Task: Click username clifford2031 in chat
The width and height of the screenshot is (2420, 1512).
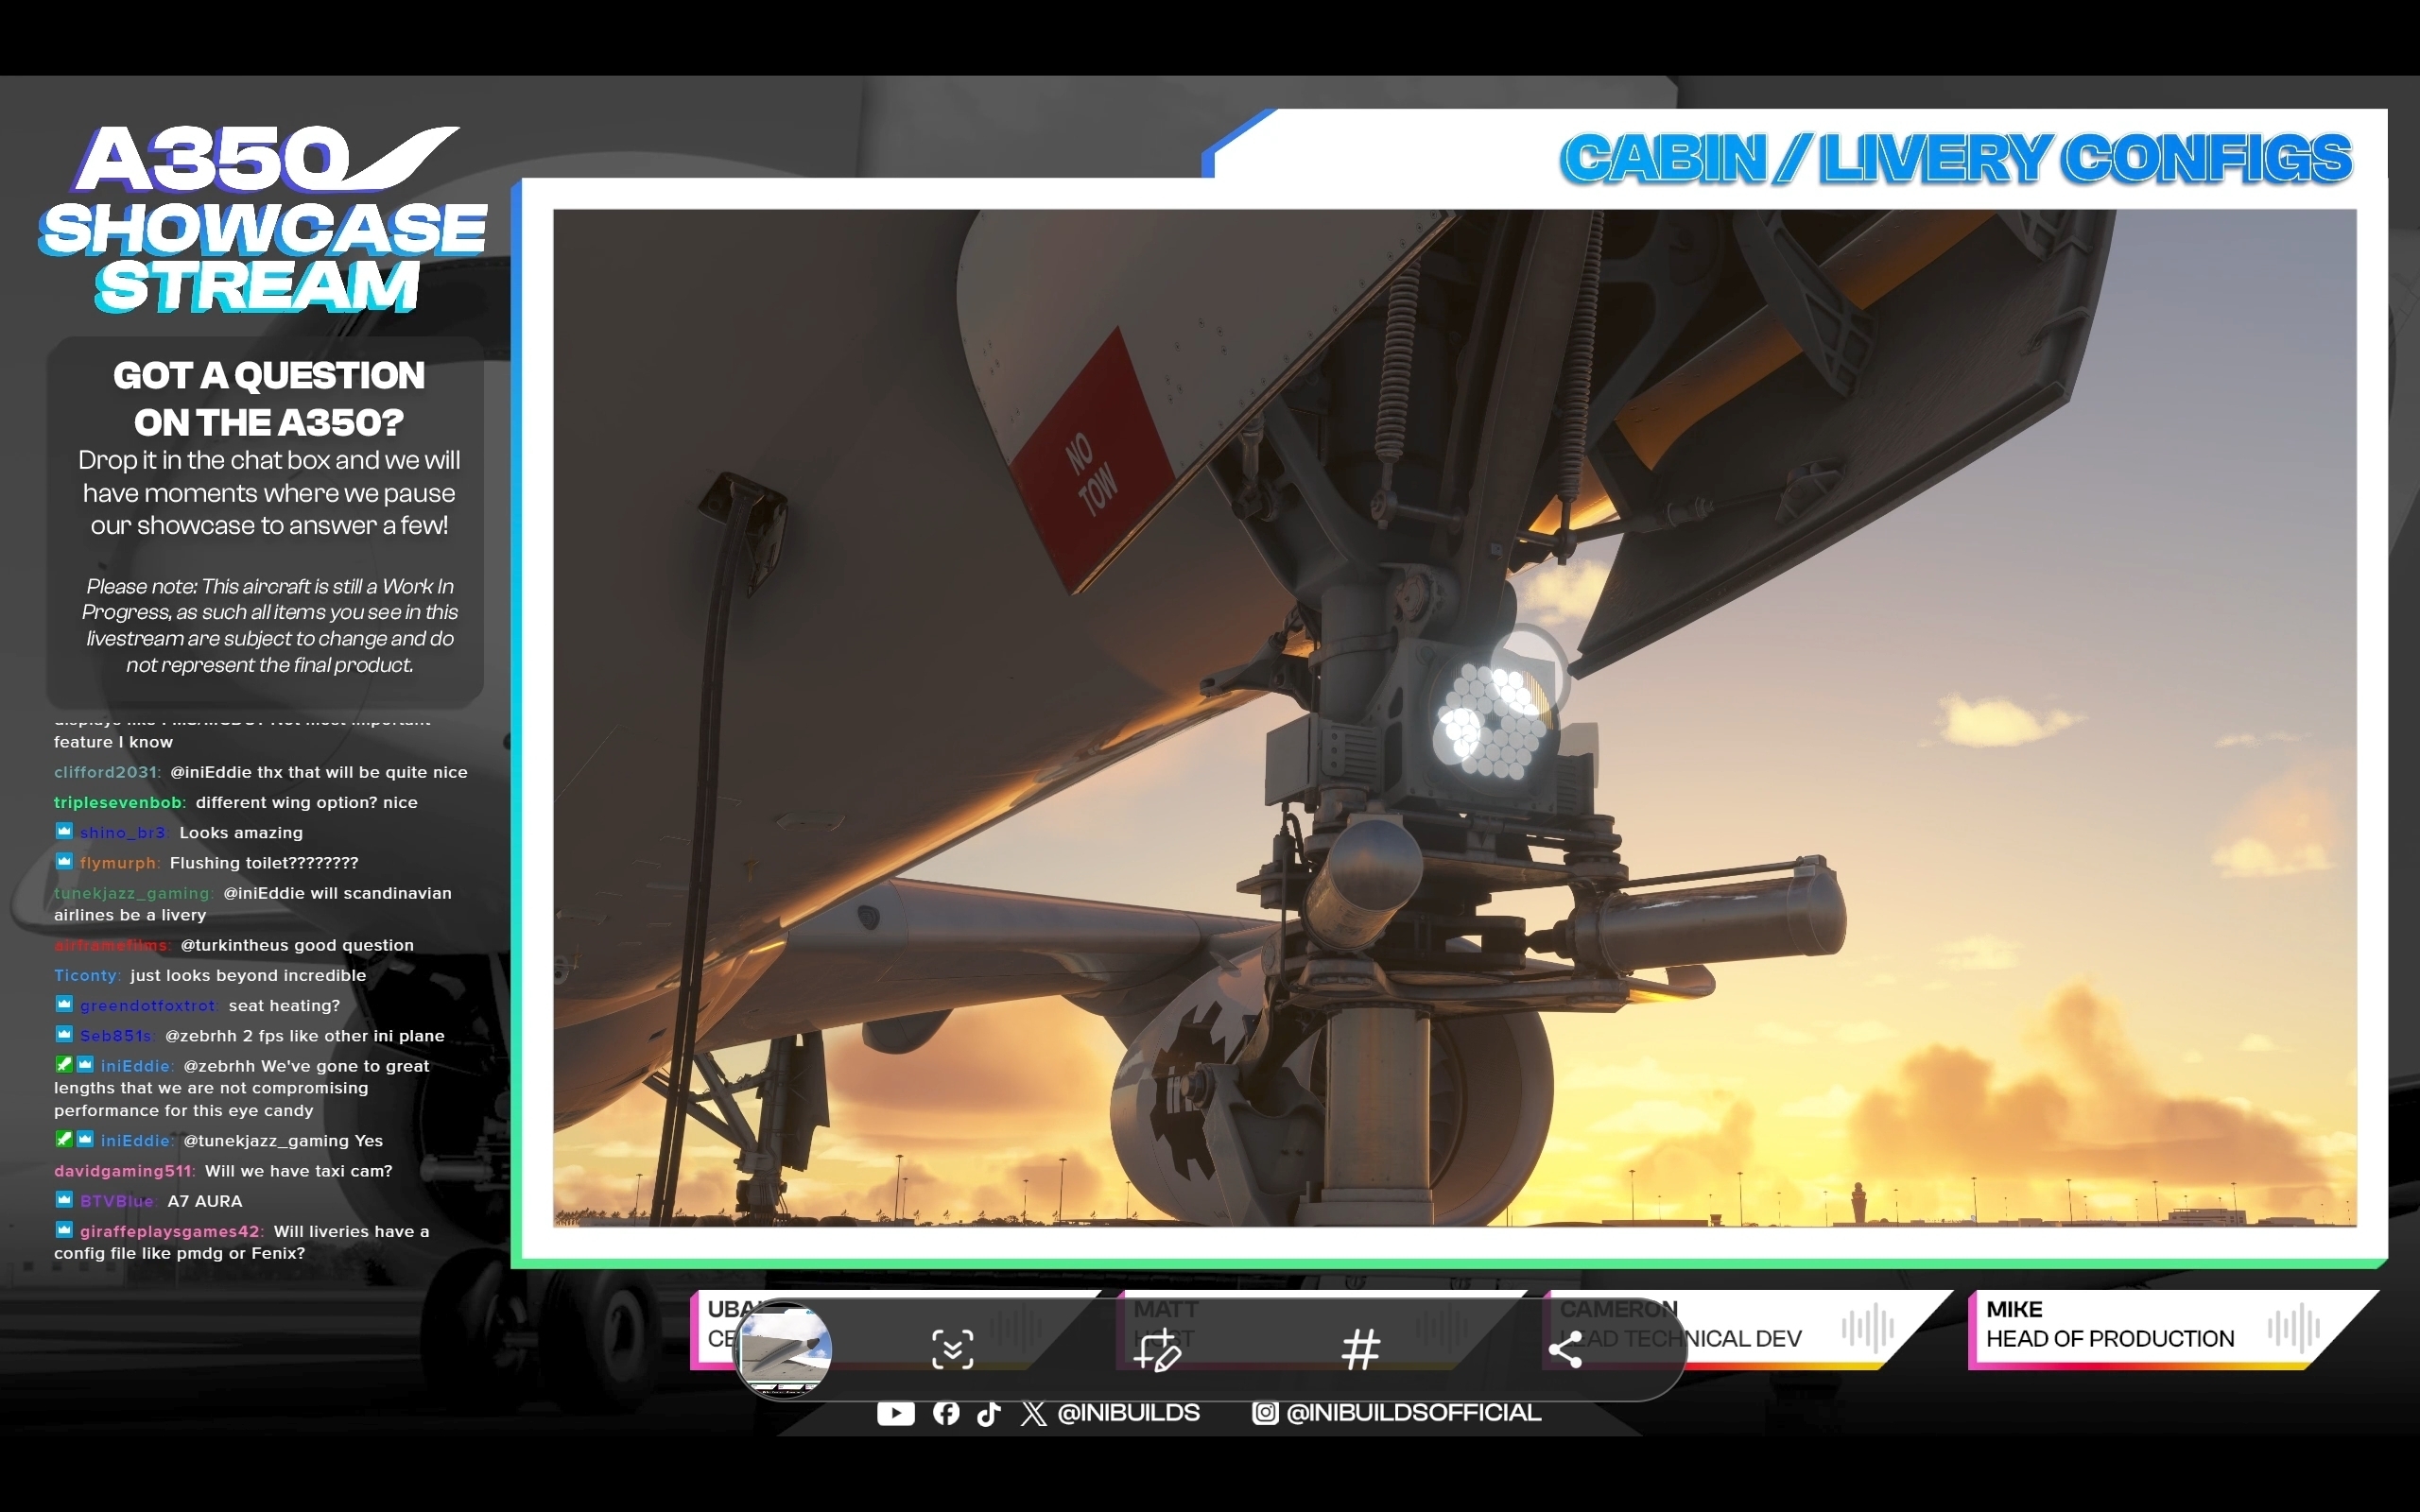Action: (106, 772)
